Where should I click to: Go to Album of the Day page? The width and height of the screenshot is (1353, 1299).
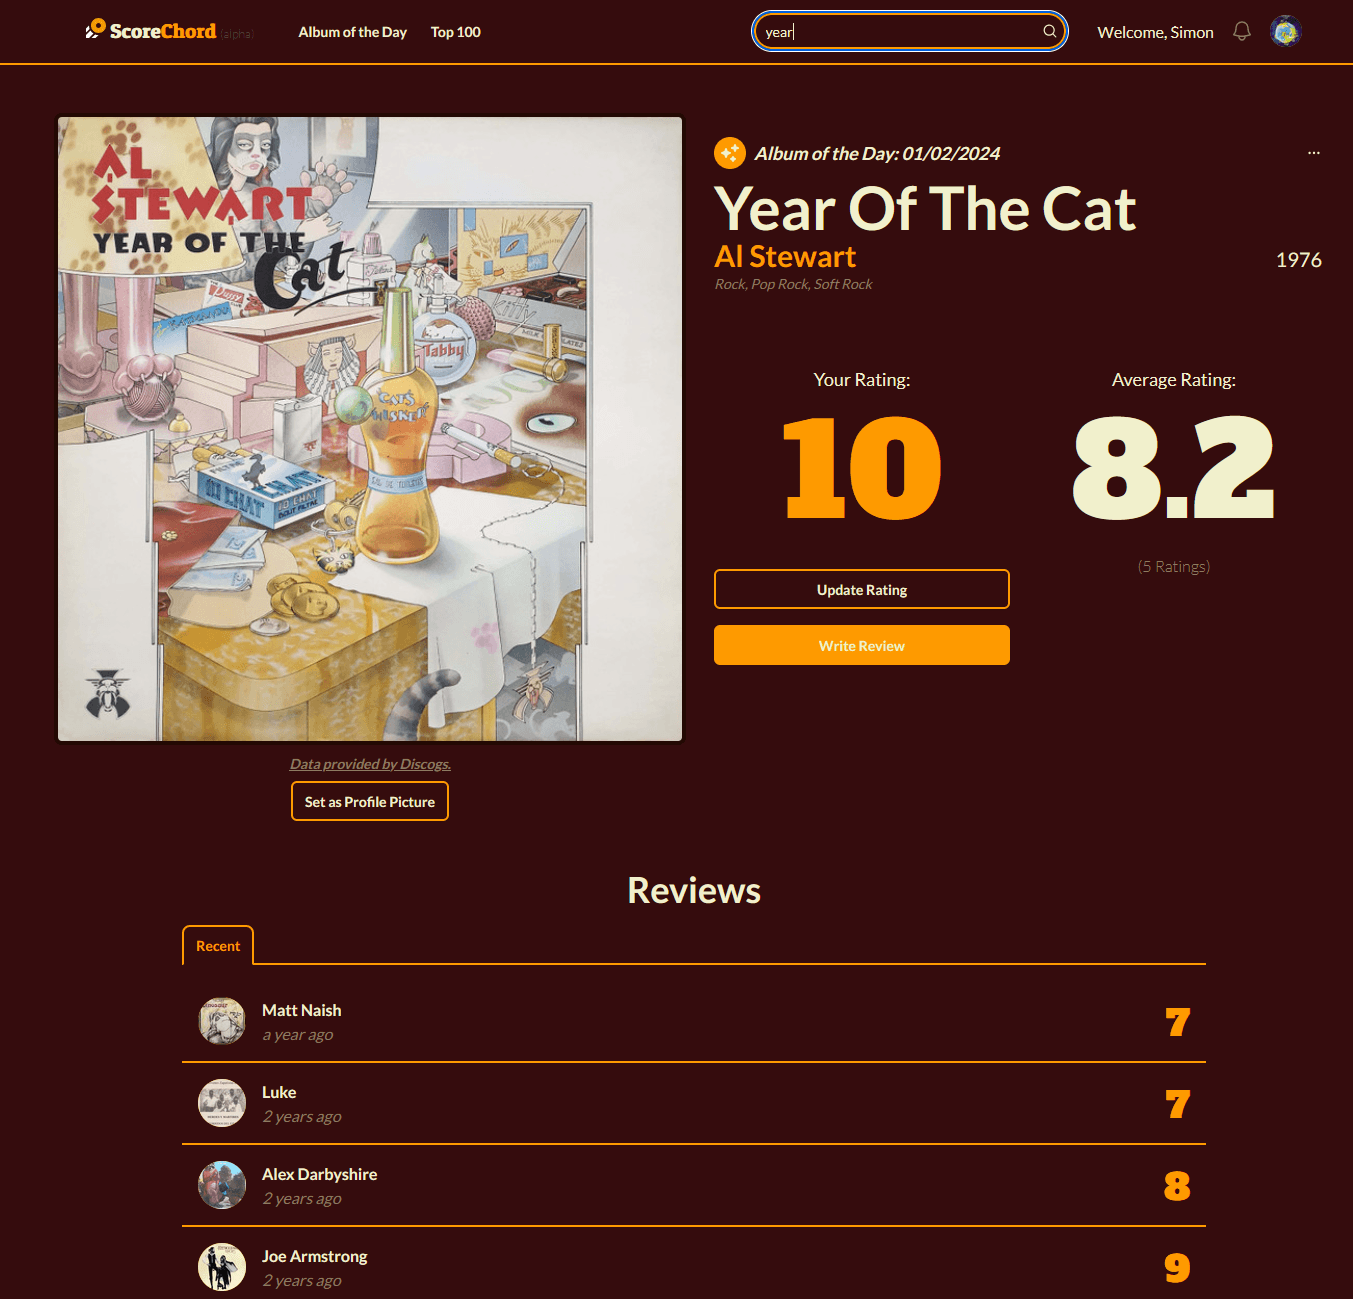(352, 32)
